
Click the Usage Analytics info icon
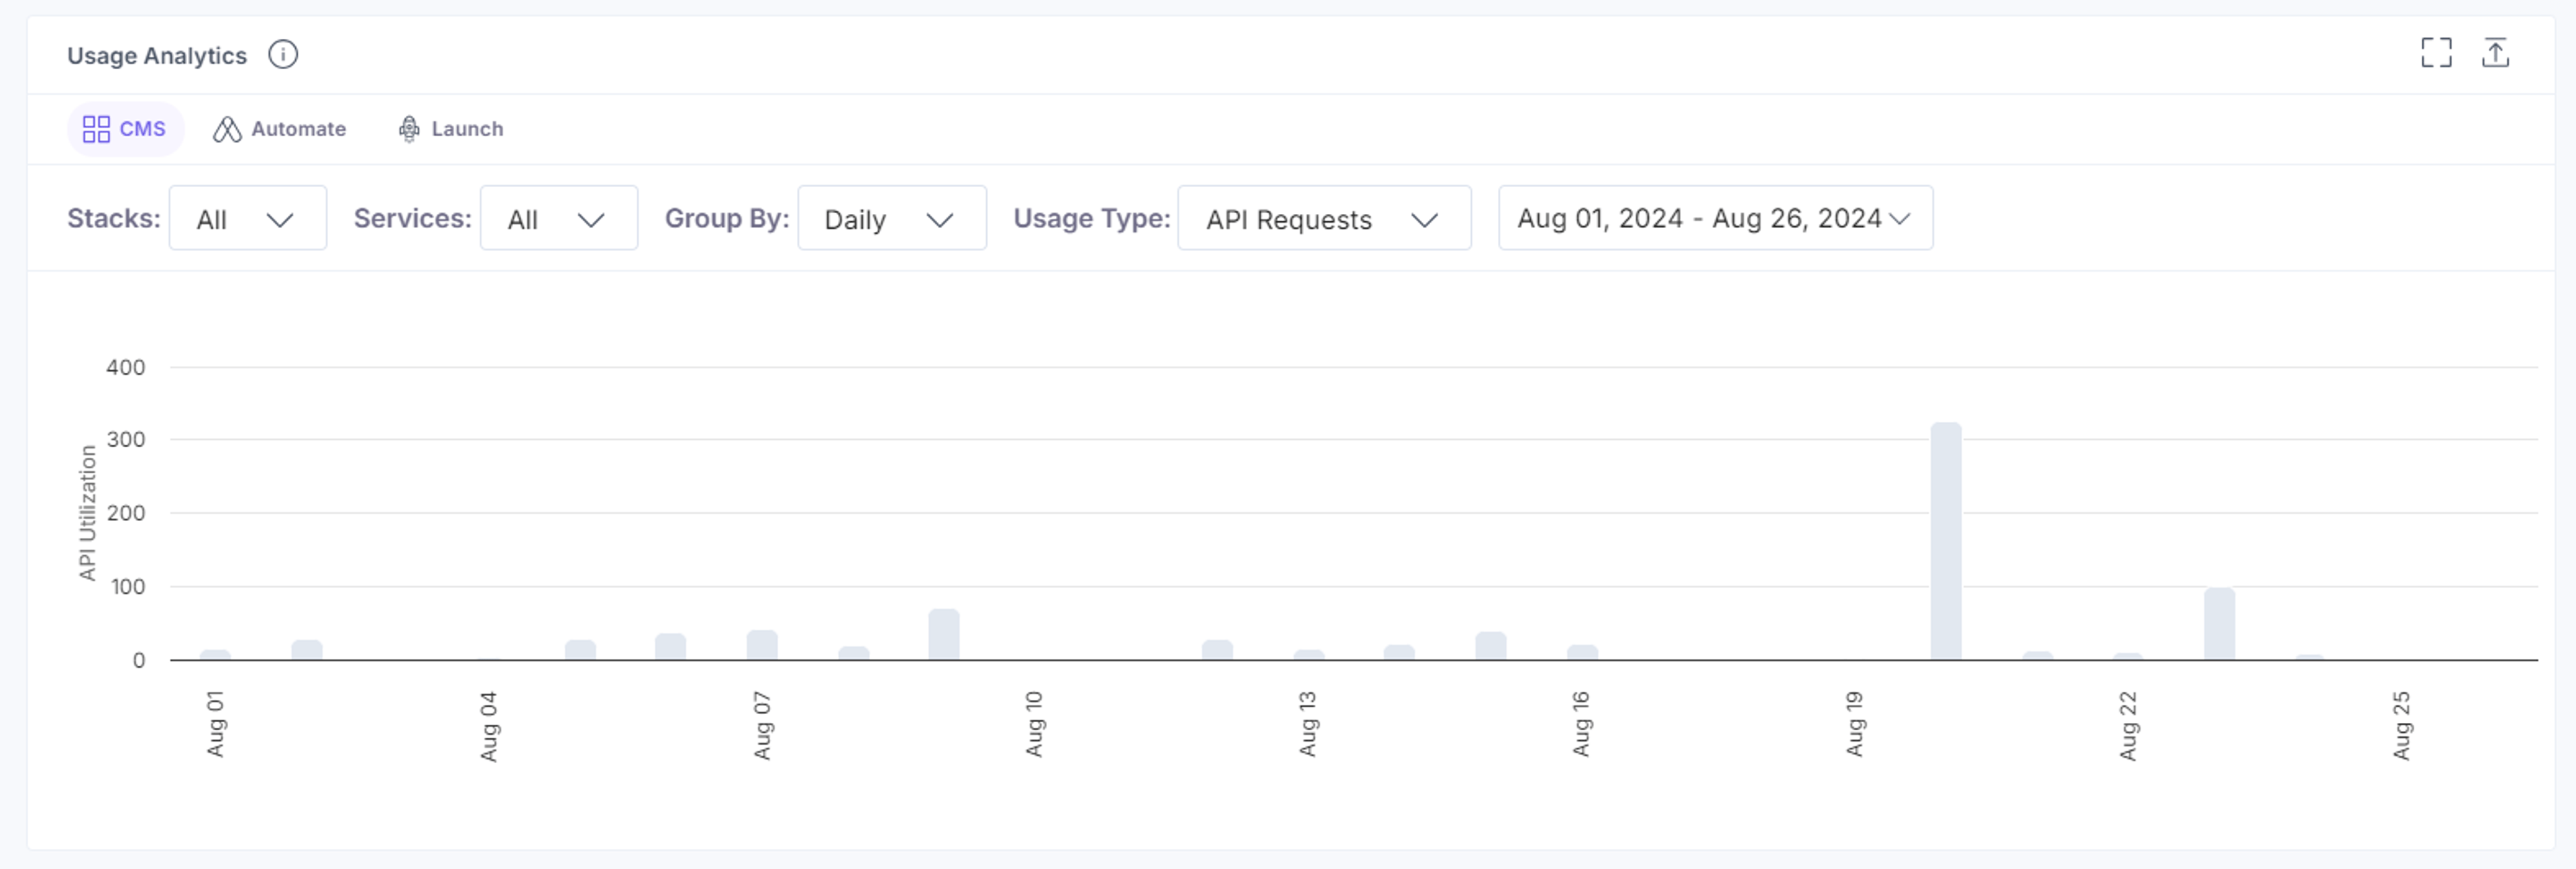point(283,54)
